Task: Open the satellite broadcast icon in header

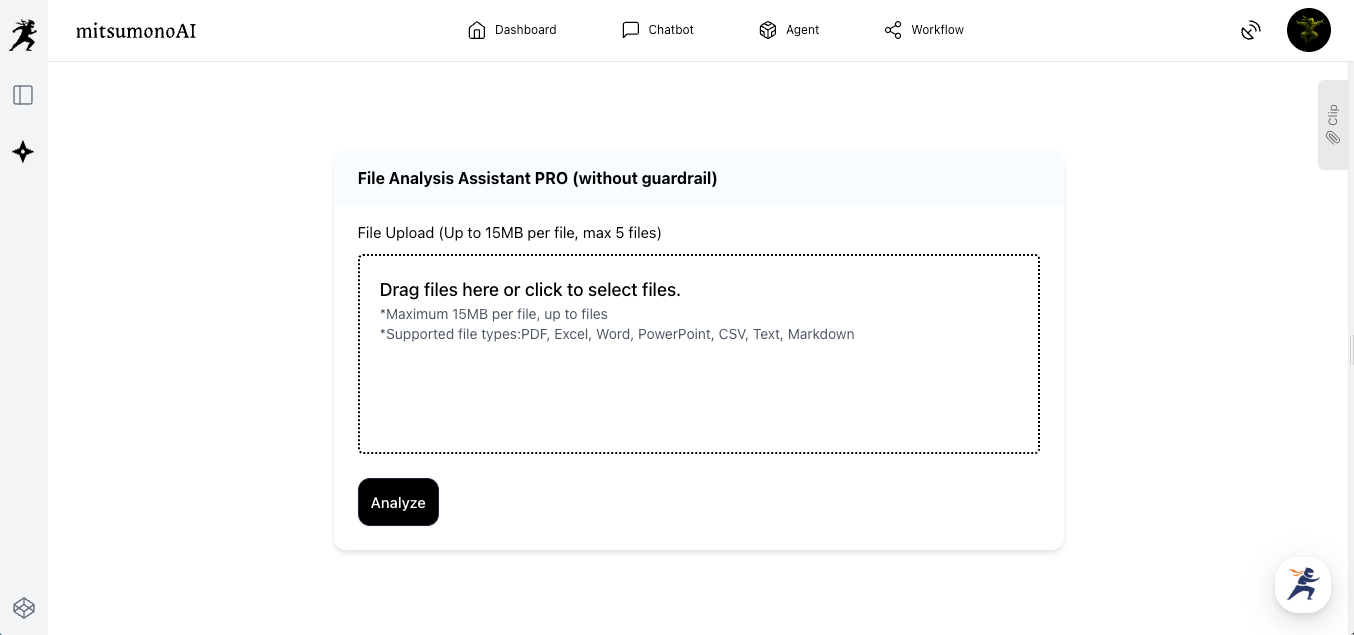Action: click(x=1251, y=30)
